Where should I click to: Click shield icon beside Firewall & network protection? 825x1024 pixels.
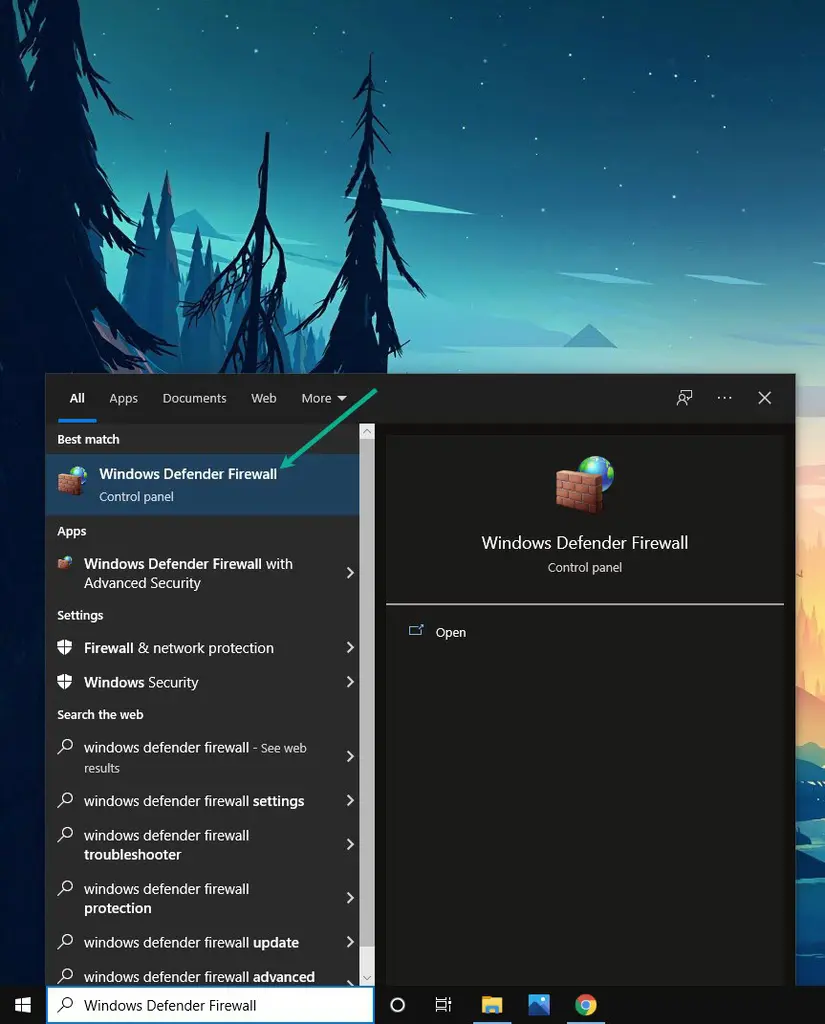[x=65, y=647]
